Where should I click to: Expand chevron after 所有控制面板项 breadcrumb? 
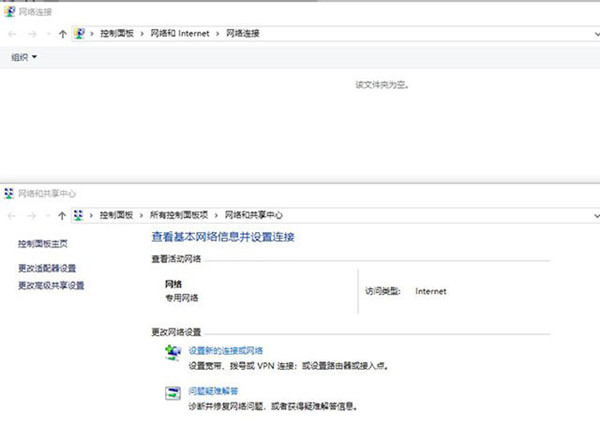point(216,215)
